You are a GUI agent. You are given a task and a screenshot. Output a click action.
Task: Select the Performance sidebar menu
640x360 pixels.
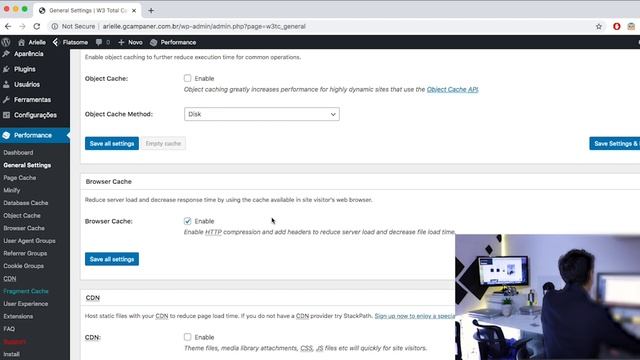(33, 135)
